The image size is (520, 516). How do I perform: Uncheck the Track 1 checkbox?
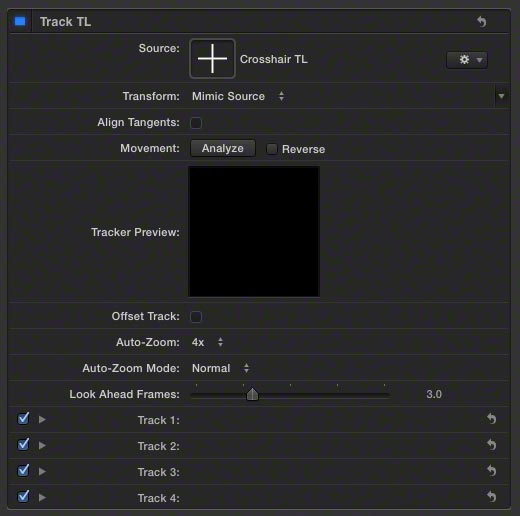pyautogui.click(x=23, y=419)
